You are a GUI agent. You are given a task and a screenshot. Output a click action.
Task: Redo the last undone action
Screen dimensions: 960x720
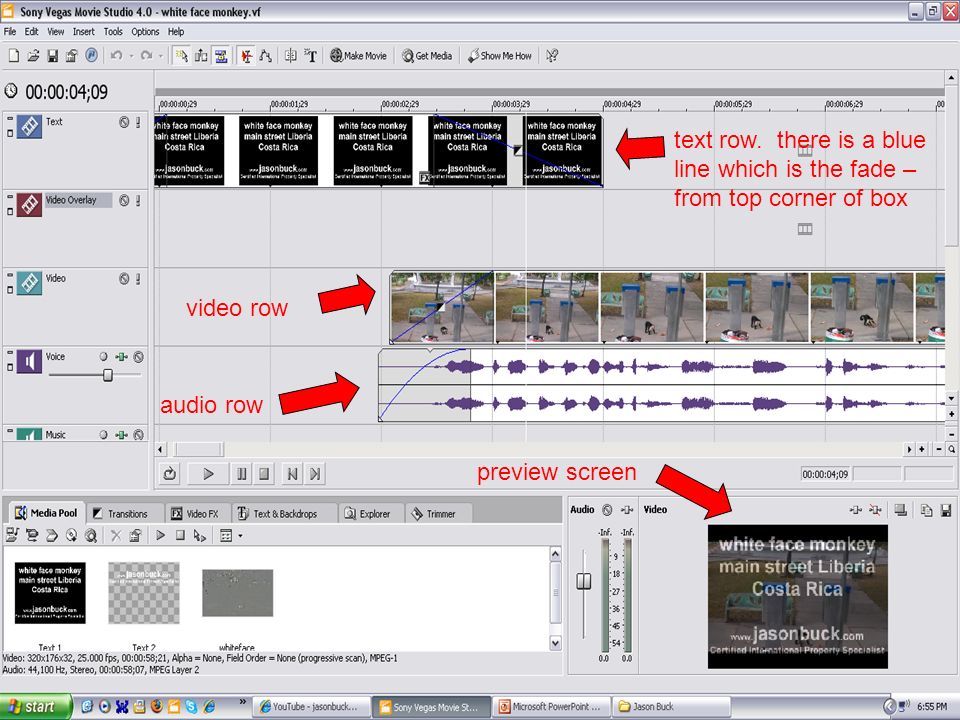pos(146,56)
